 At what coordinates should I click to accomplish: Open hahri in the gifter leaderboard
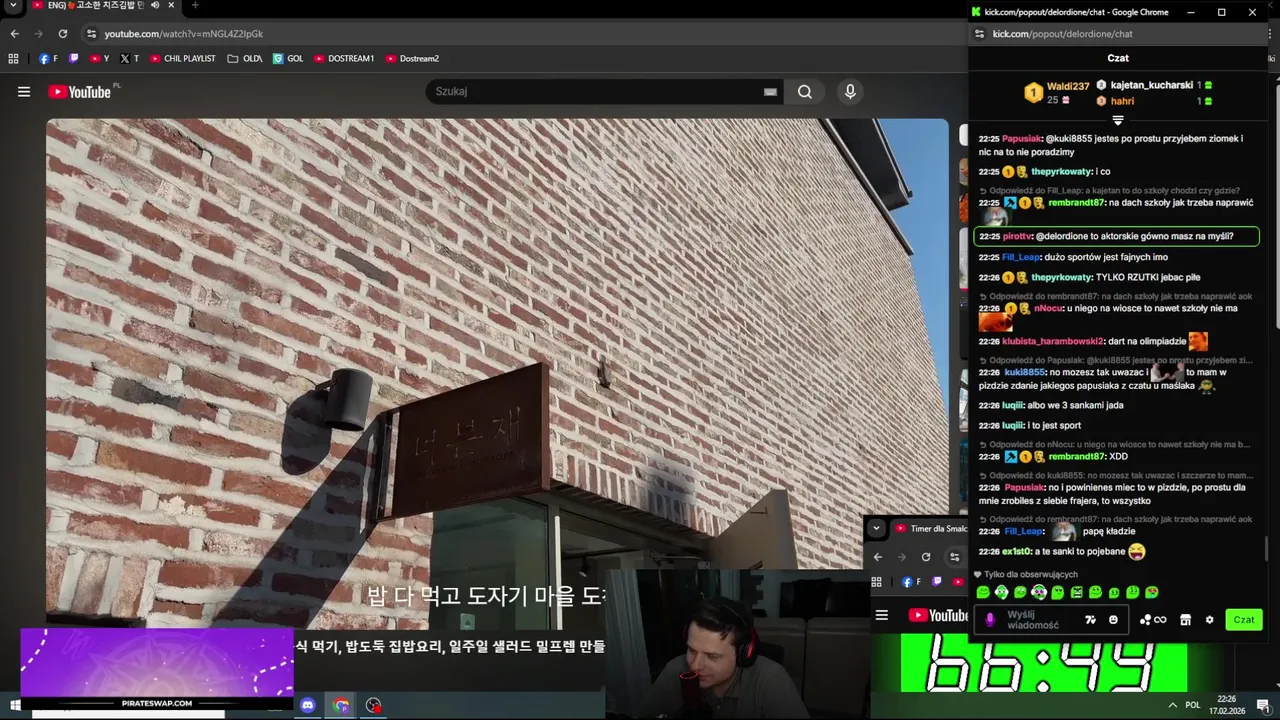(1122, 102)
